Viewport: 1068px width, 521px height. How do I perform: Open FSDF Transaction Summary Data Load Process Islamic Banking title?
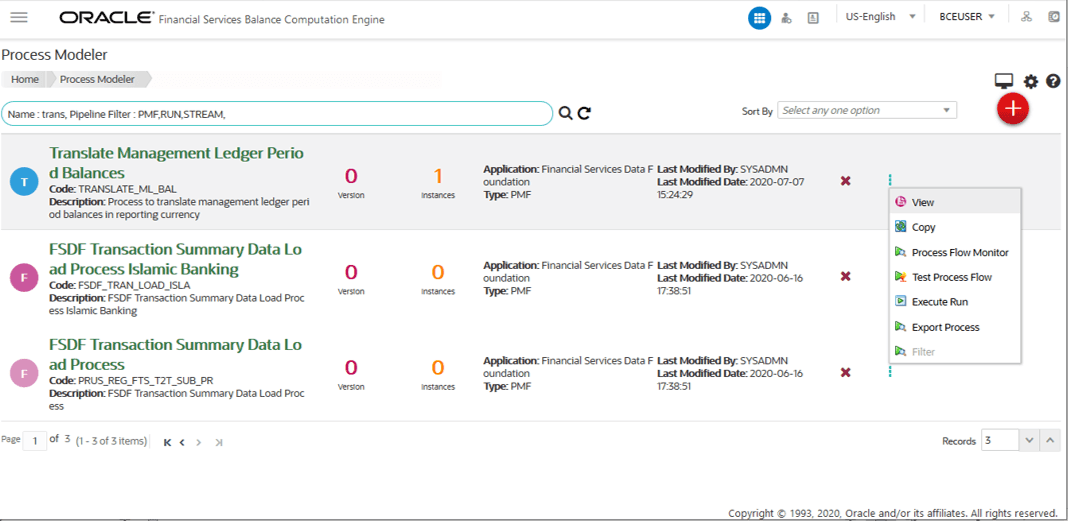point(176,259)
